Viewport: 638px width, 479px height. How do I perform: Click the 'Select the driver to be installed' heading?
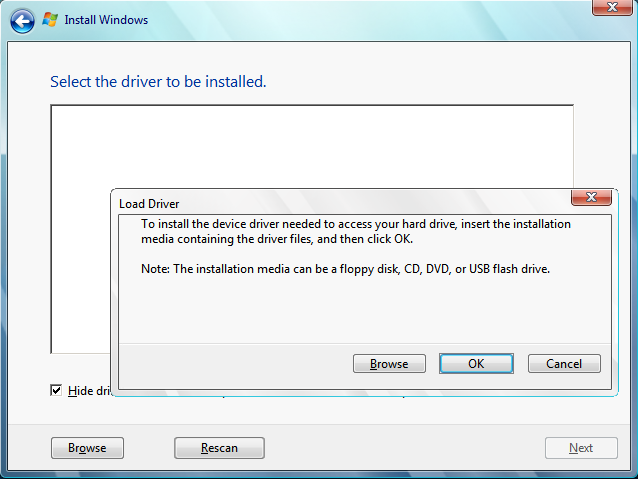tap(158, 82)
